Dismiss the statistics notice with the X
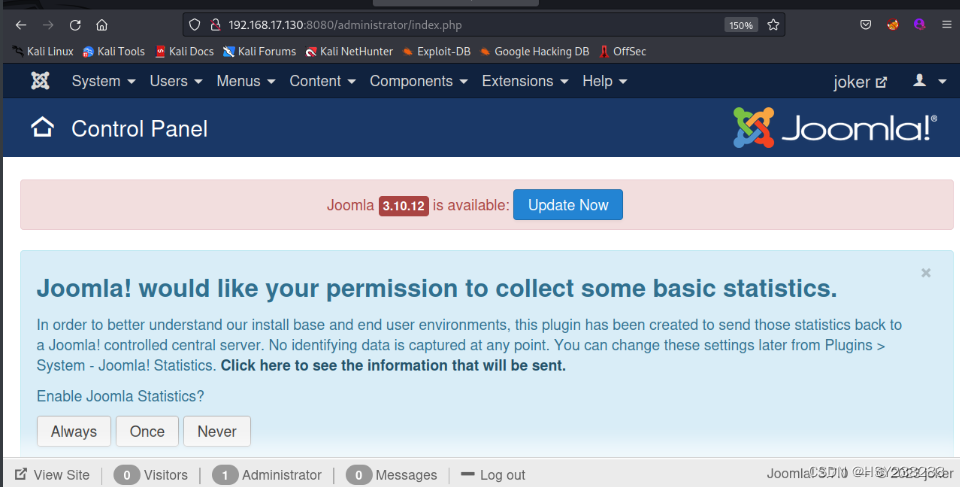960x487 pixels. (926, 273)
